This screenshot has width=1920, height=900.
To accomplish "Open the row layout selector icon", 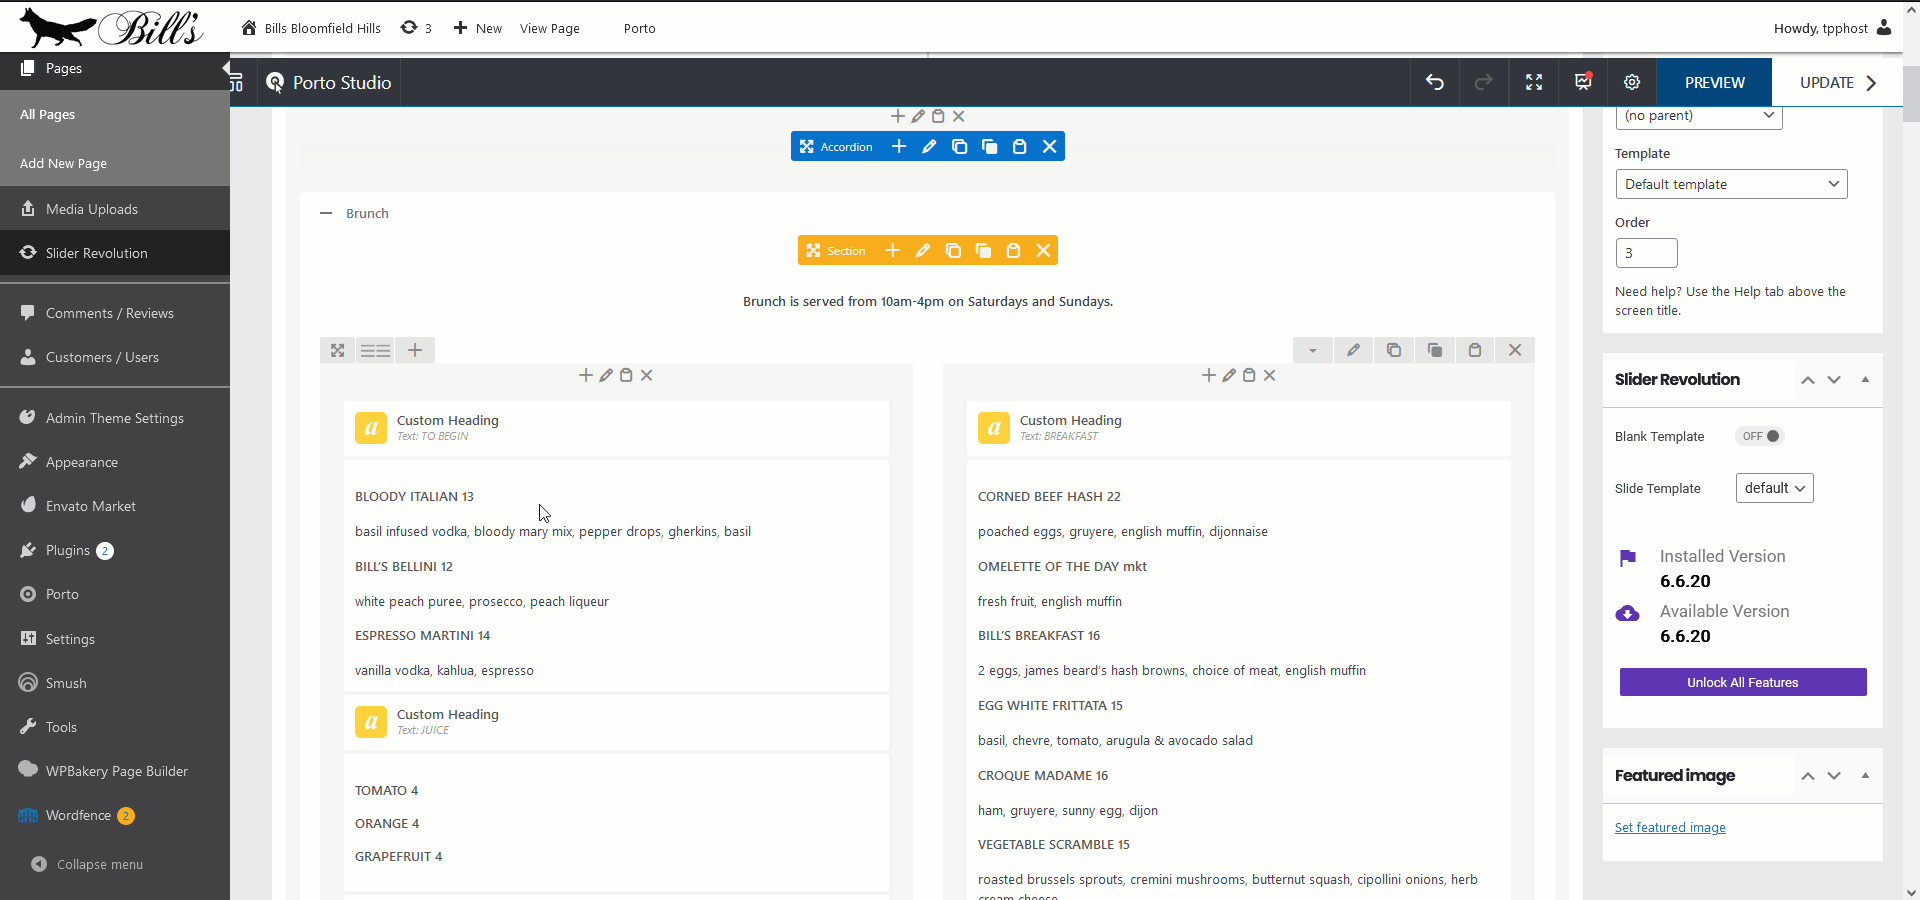I will click(375, 350).
